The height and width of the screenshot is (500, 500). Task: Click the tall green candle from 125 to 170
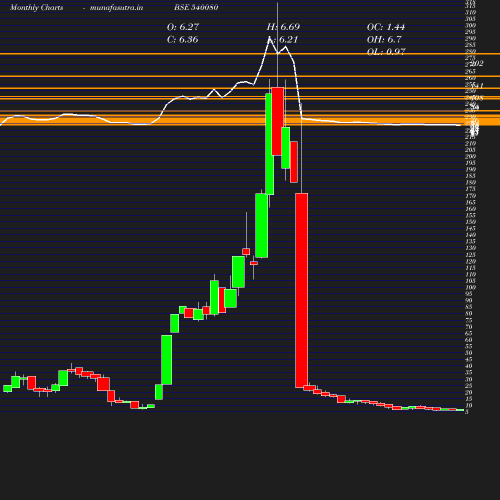262,226
